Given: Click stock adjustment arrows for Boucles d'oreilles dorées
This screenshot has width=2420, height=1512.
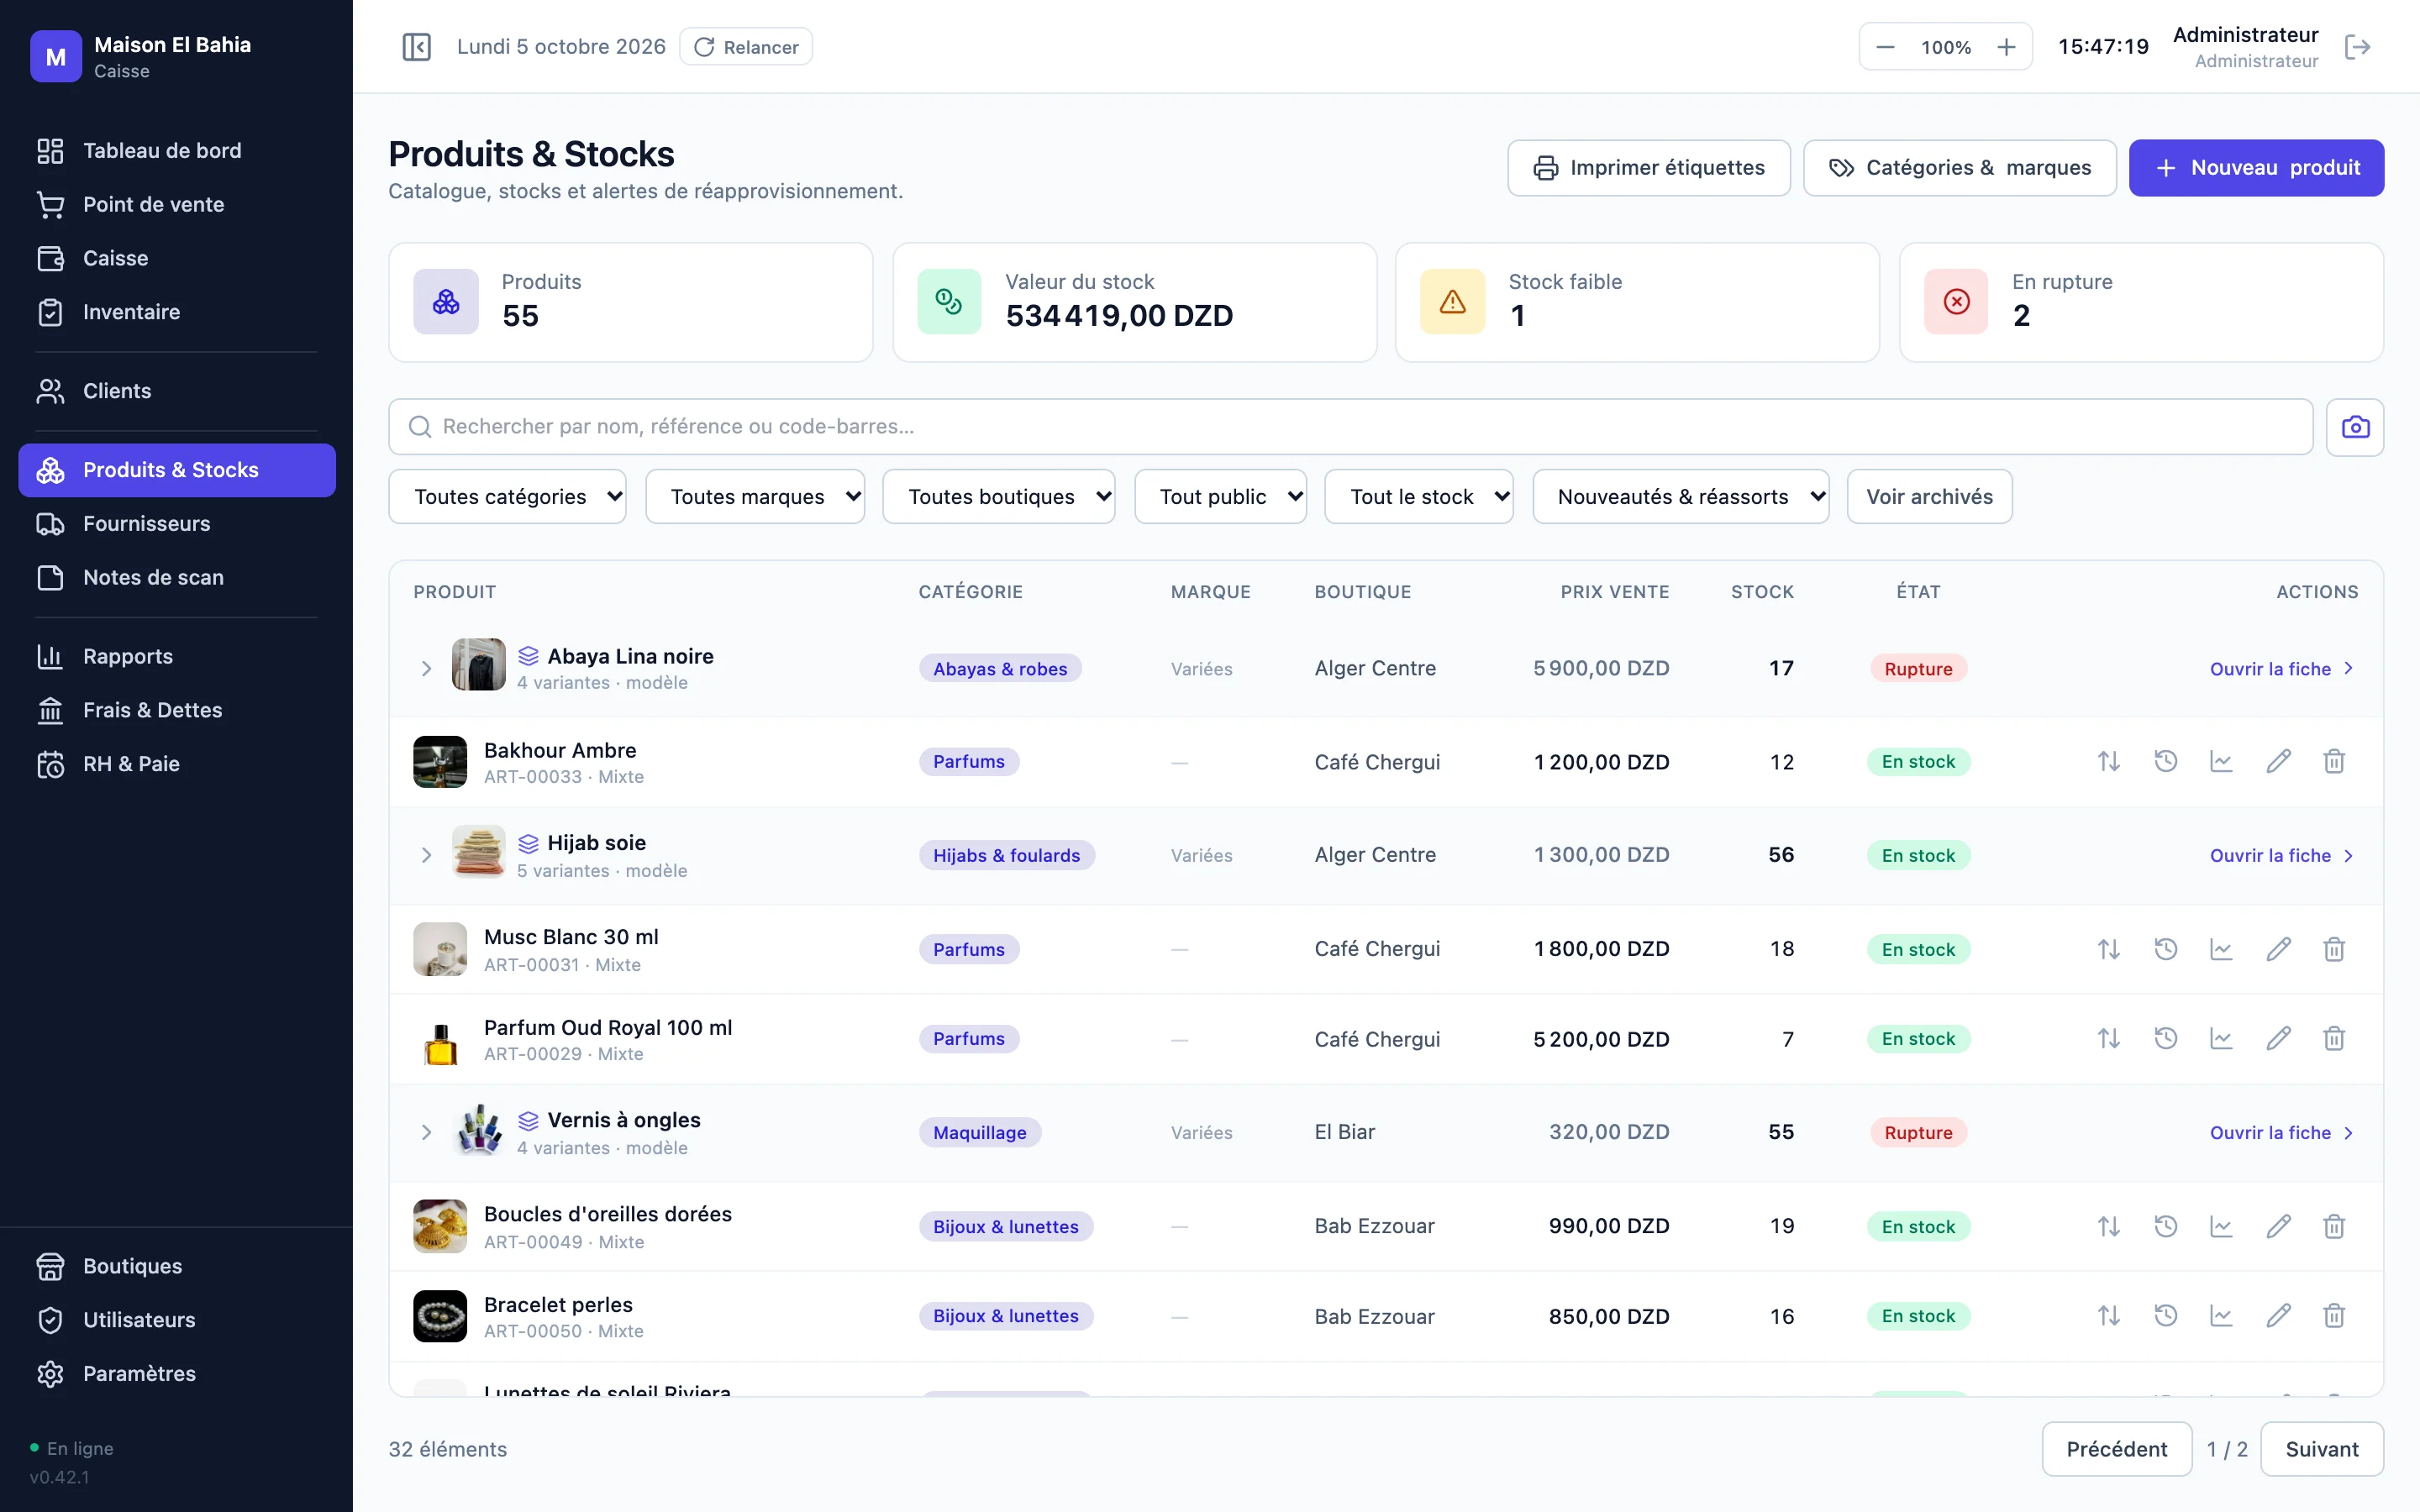Looking at the screenshot, I should [x=2109, y=1226].
